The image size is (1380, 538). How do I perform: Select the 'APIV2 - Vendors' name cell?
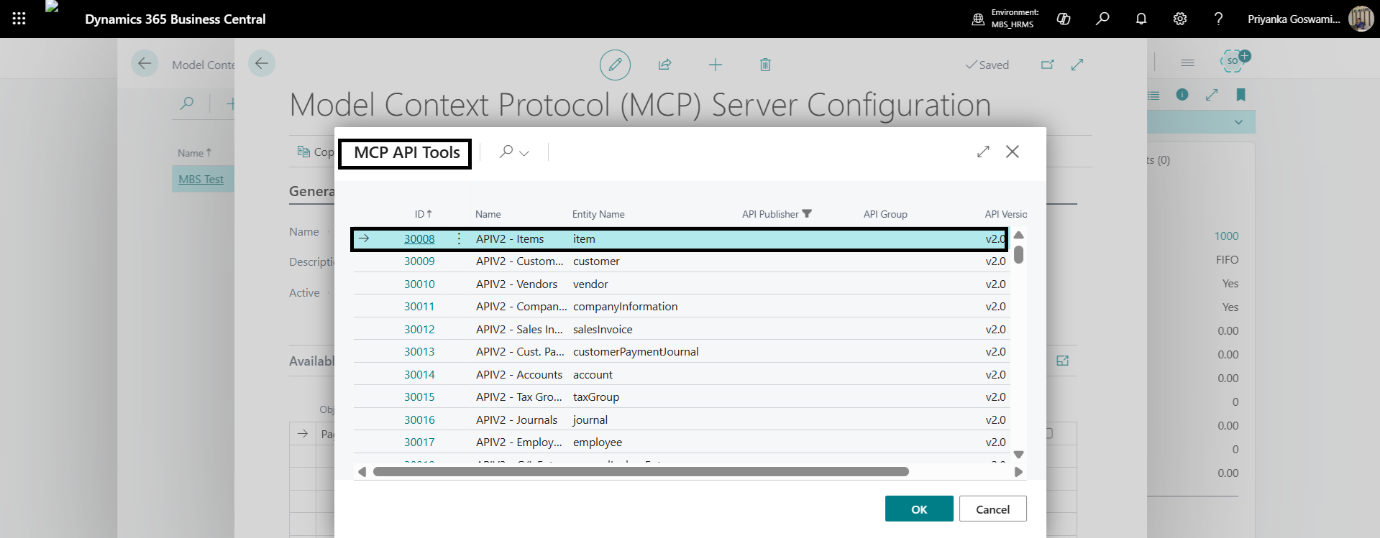point(517,284)
